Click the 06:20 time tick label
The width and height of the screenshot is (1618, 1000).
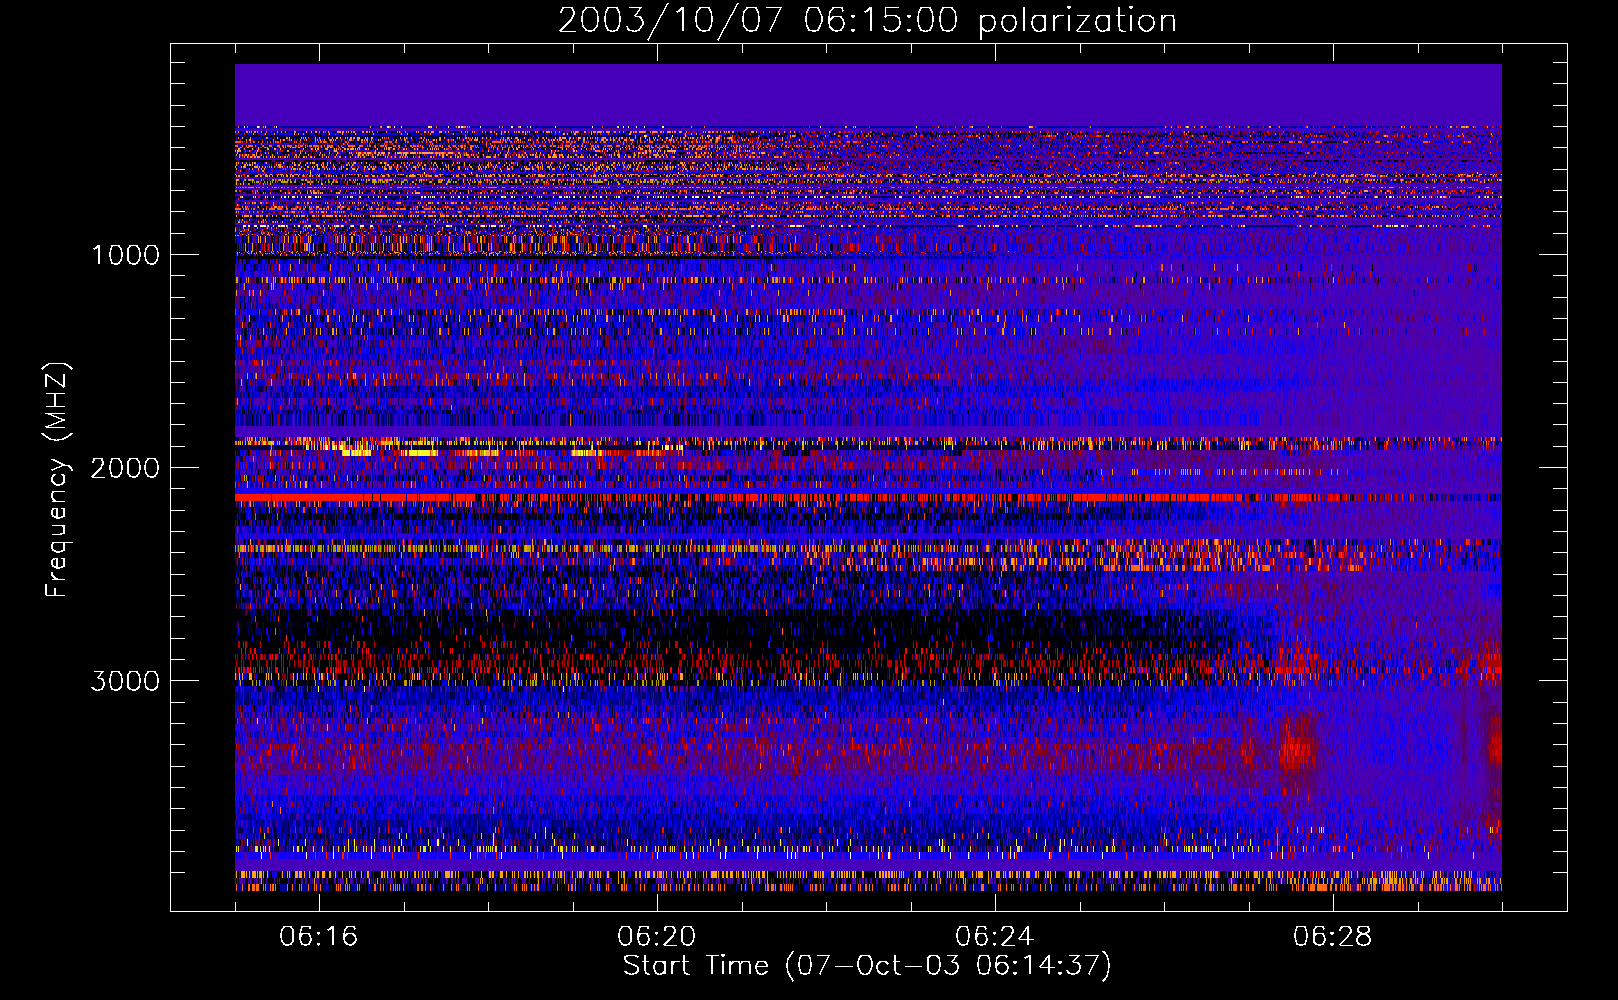click(x=657, y=936)
